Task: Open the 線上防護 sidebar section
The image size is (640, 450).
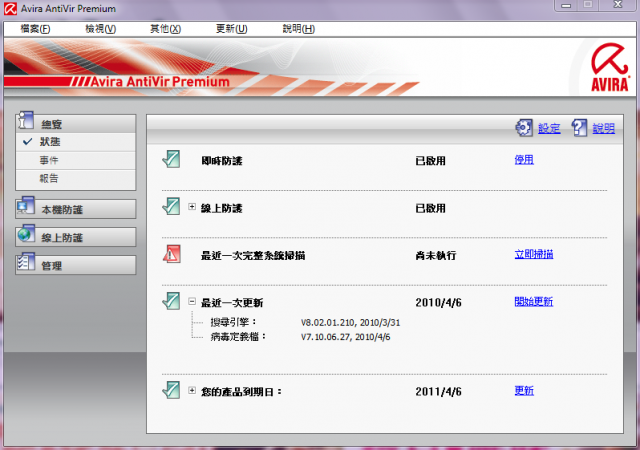Action: point(76,237)
